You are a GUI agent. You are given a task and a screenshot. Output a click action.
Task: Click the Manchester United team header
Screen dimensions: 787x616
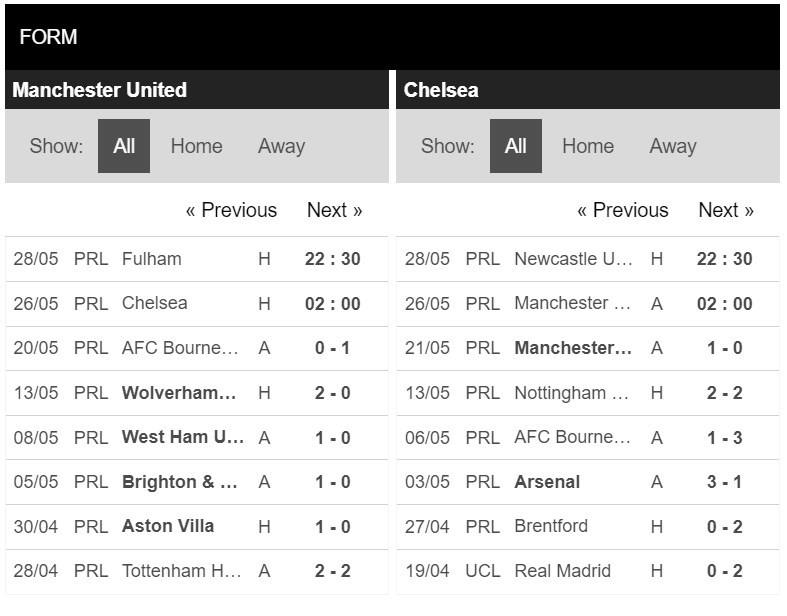[x=197, y=90]
